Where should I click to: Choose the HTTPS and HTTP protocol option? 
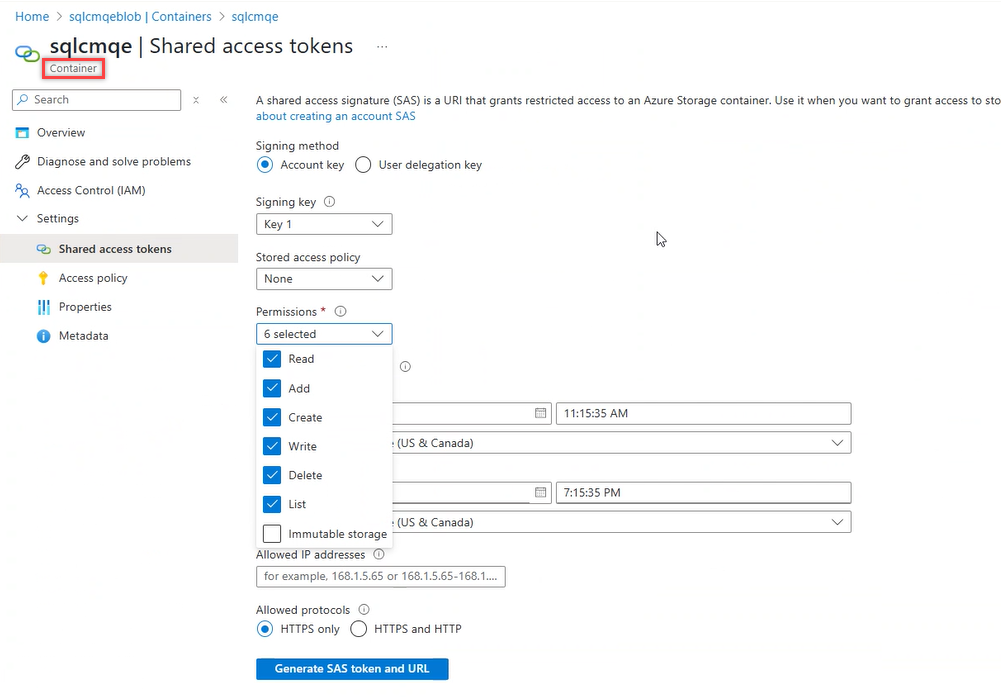pyautogui.click(x=358, y=629)
